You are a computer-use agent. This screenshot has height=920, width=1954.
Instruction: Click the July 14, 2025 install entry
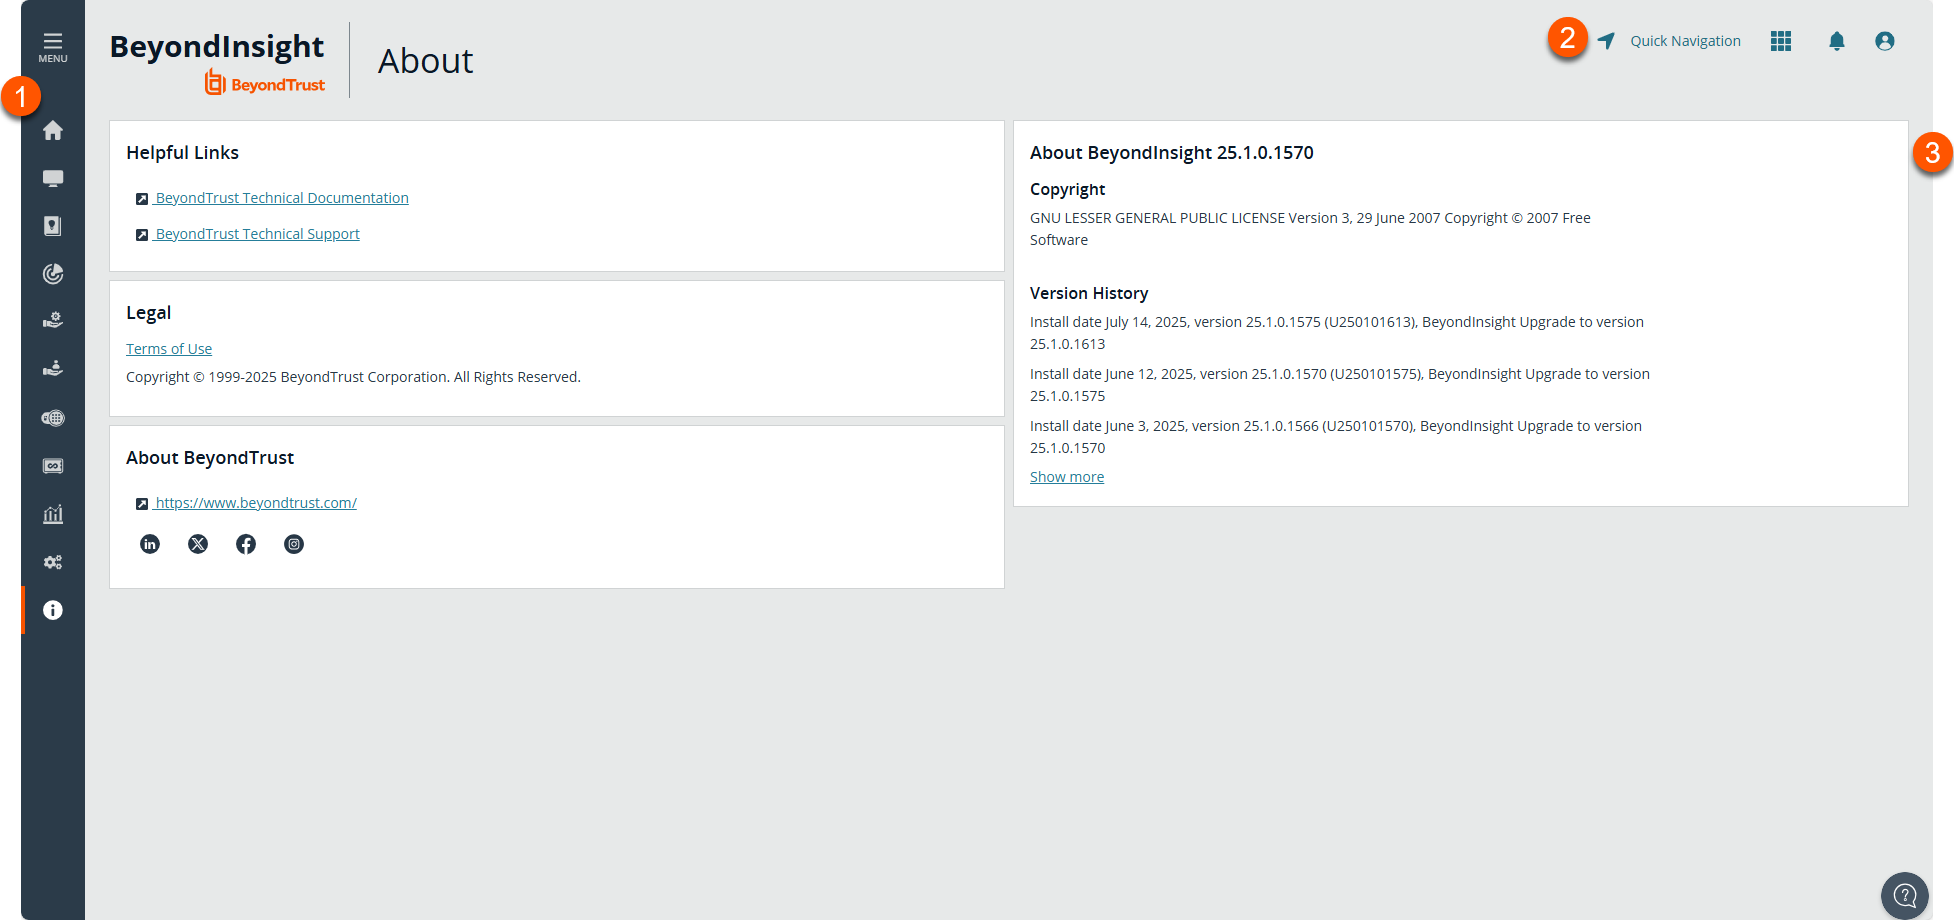[x=1337, y=333]
